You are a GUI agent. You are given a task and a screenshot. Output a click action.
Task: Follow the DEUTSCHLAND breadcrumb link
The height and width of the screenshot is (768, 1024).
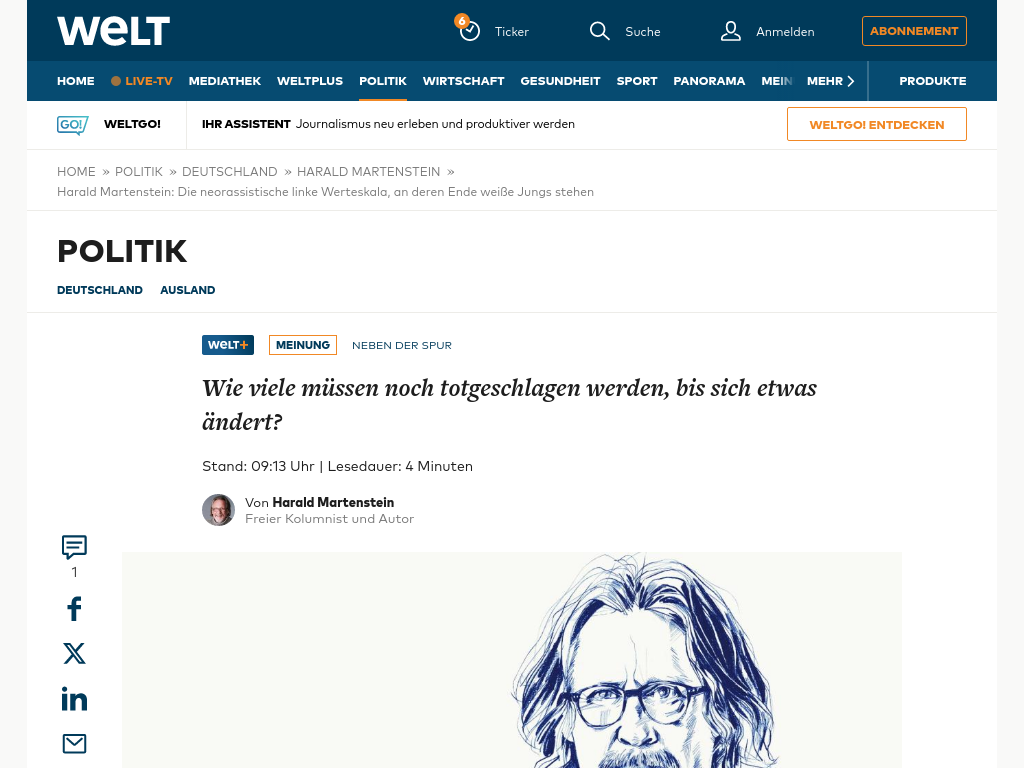pyautogui.click(x=229, y=172)
